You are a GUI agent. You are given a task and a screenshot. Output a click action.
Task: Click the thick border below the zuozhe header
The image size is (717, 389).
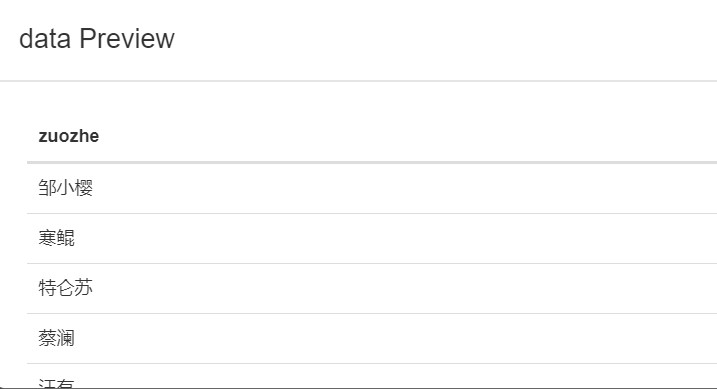tap(372, 162)
